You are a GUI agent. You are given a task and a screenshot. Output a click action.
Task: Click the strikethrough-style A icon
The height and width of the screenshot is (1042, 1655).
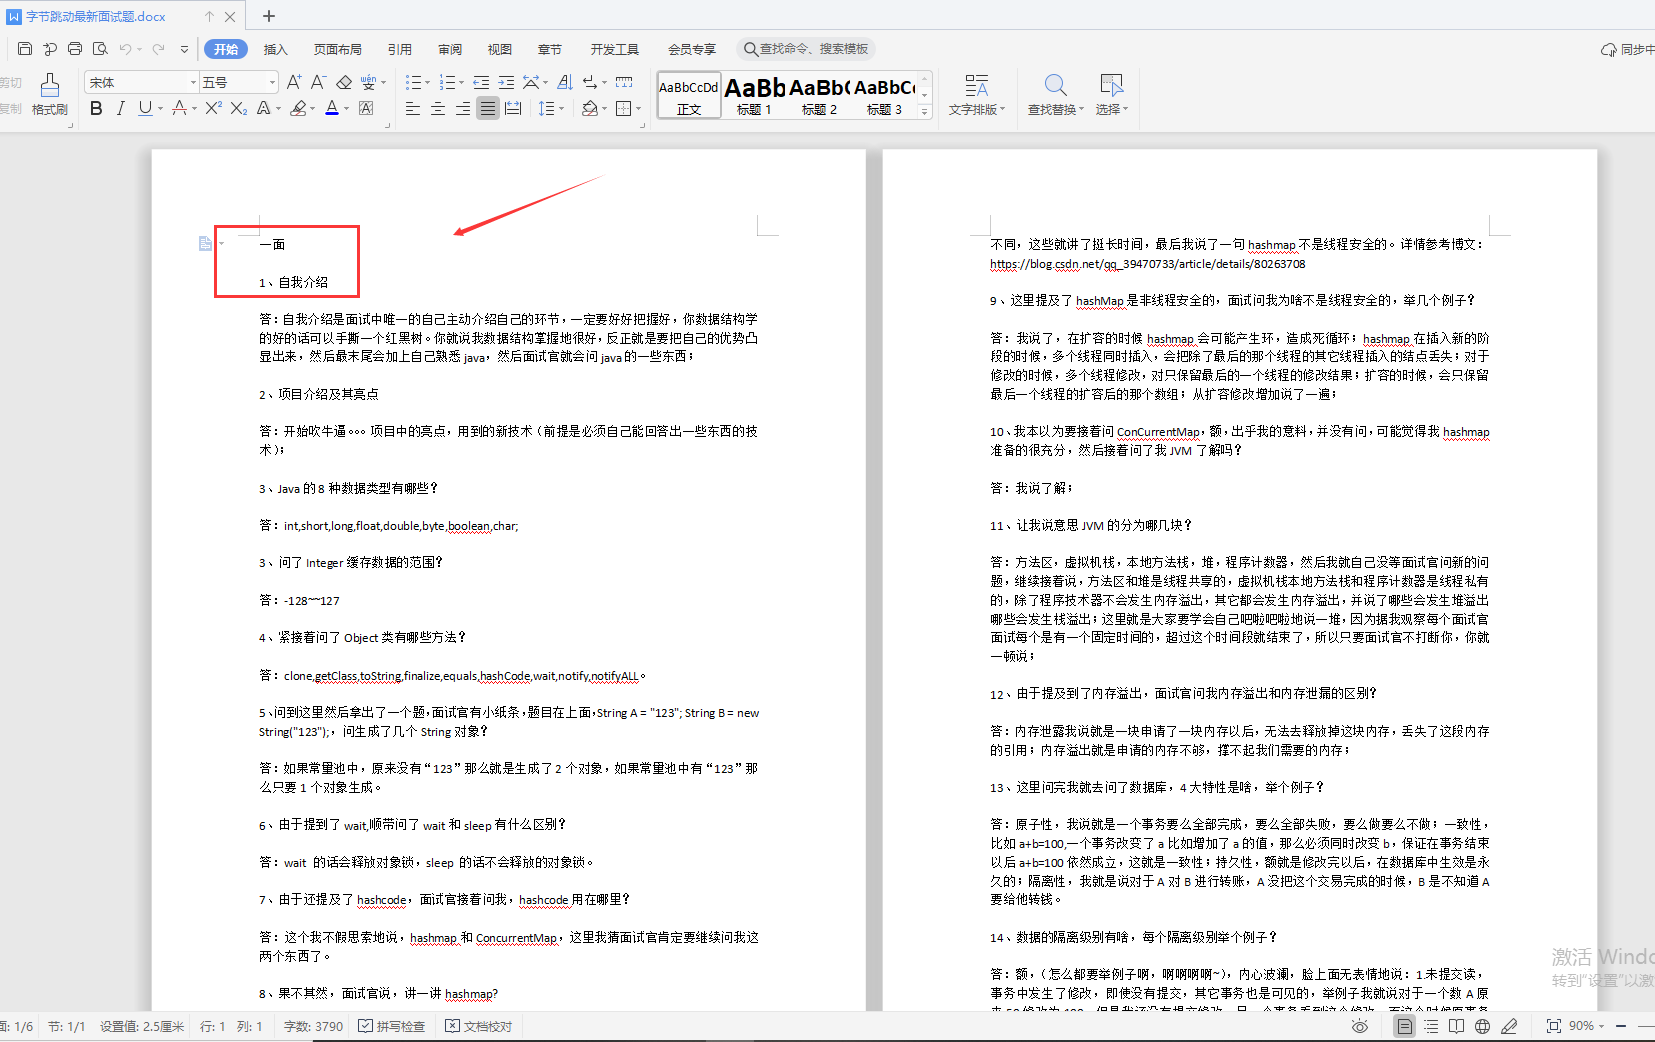coord(179,108)
